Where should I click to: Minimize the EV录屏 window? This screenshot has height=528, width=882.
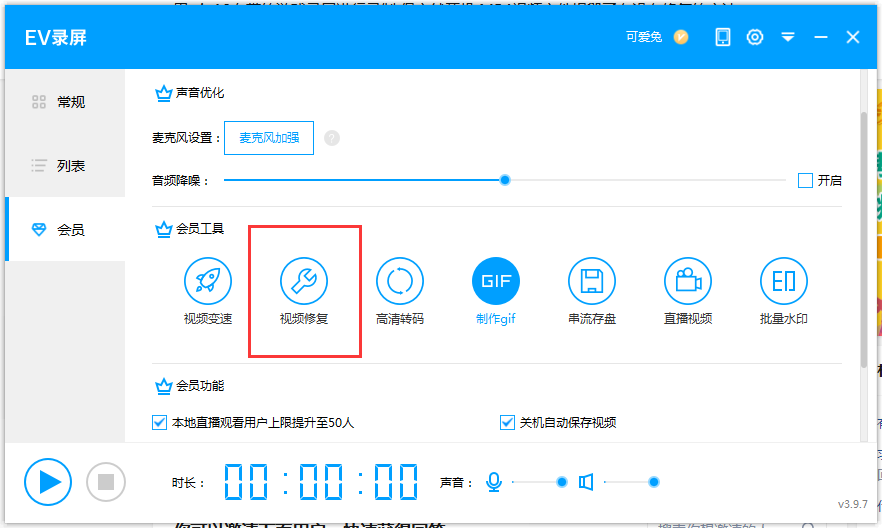[x=821, y=37]
